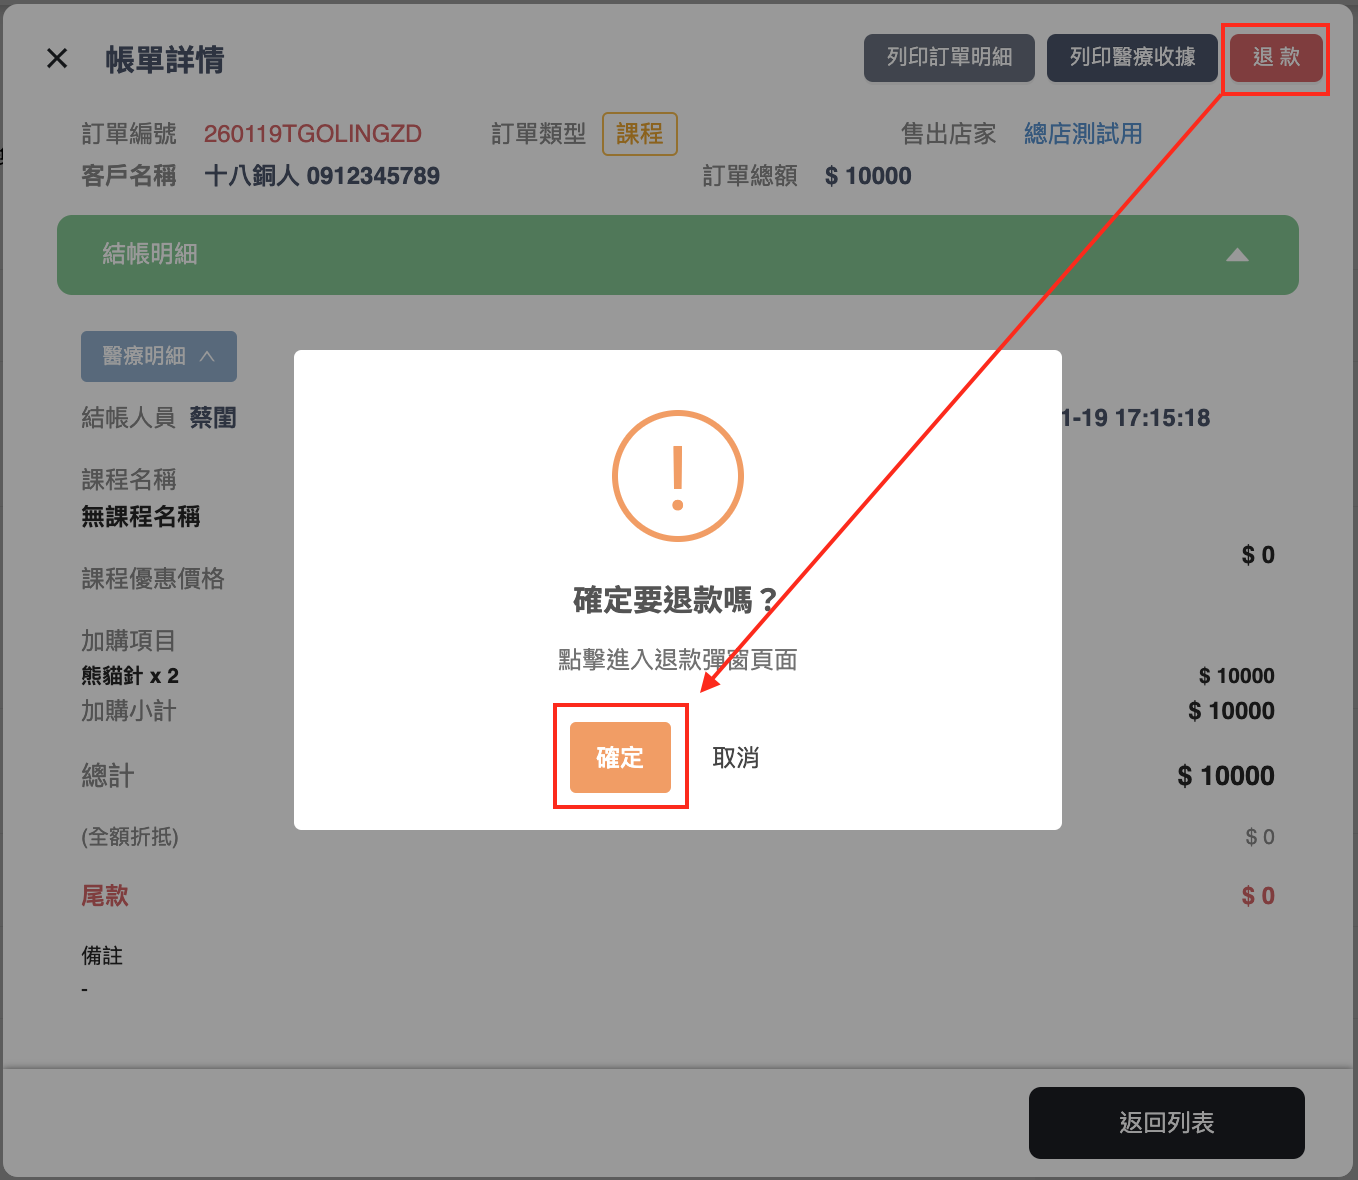
Task: Click the X icon beside 帳單詳情
Action: click(57, 59)
